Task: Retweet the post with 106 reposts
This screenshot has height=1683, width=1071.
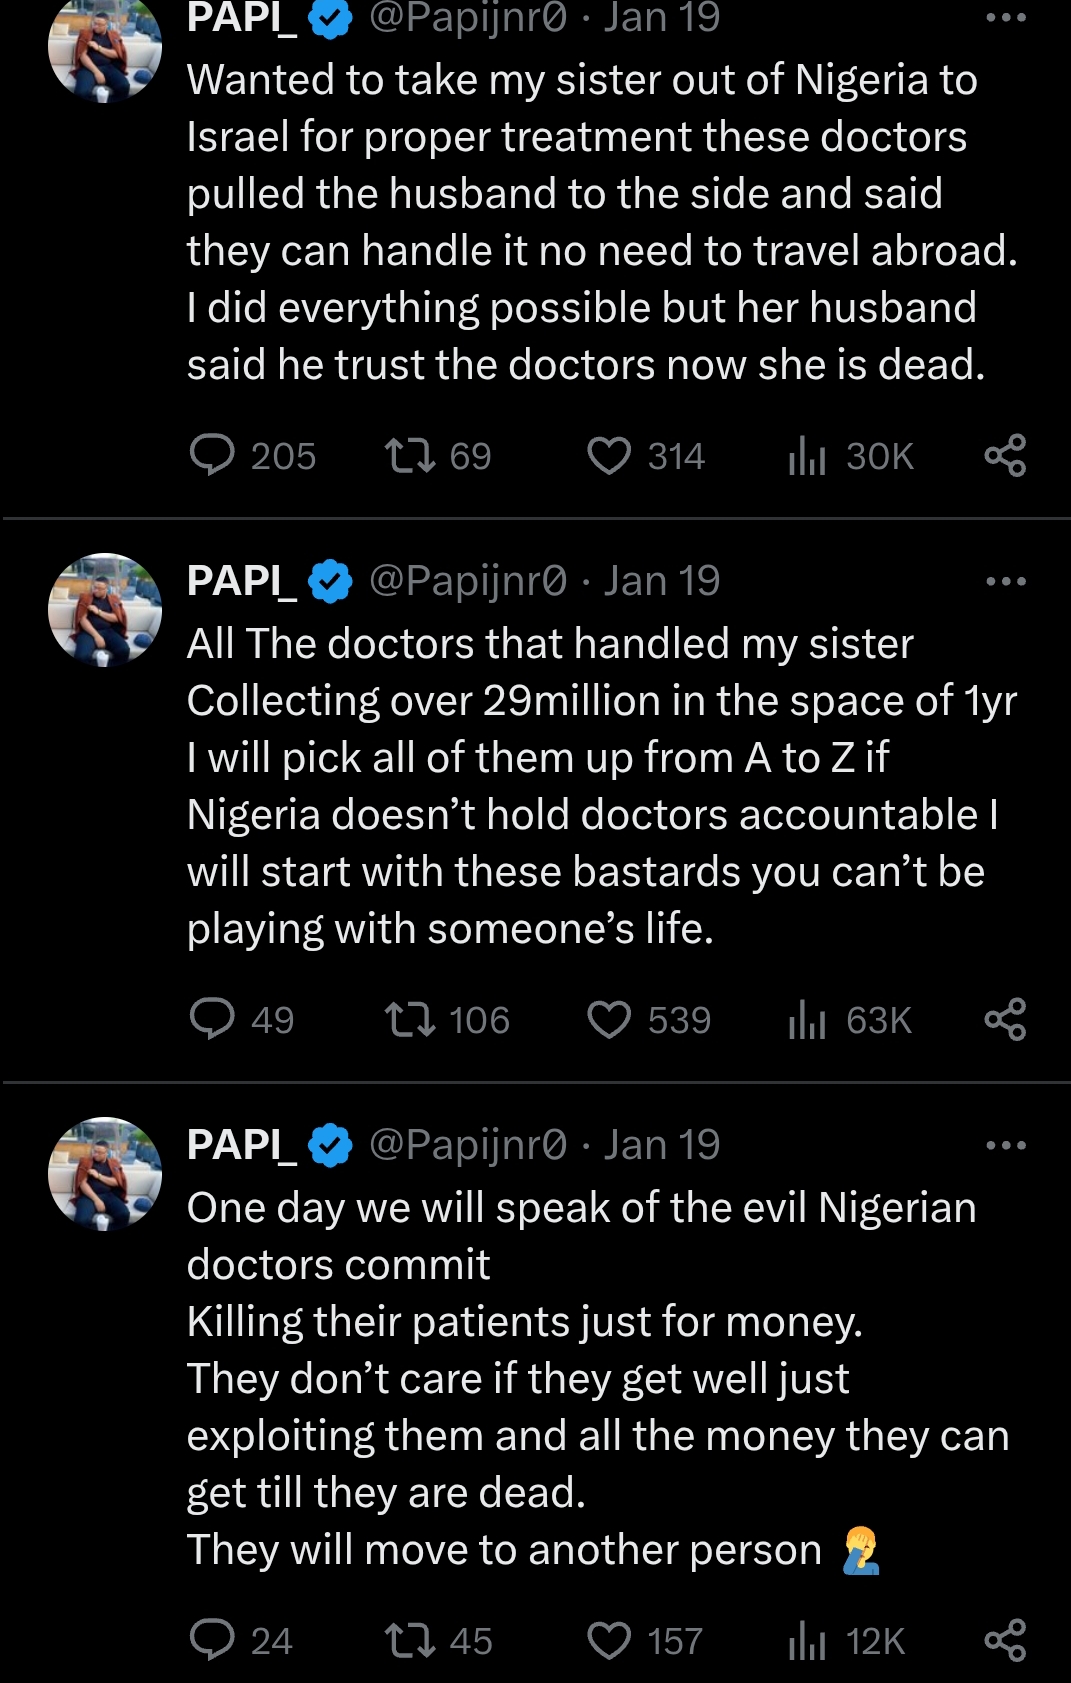Action: [x=410, y=1020]
